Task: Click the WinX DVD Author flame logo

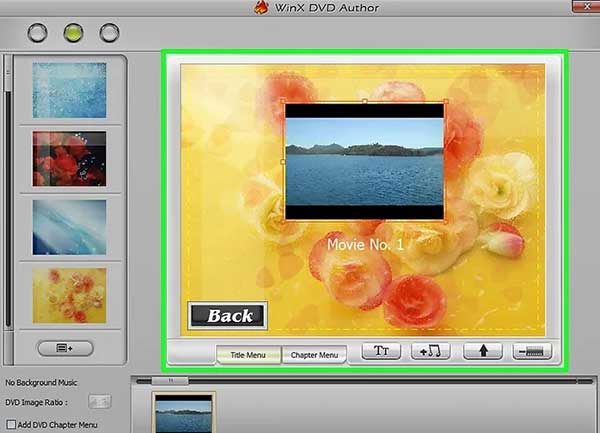Action: [x=261, y=7]
